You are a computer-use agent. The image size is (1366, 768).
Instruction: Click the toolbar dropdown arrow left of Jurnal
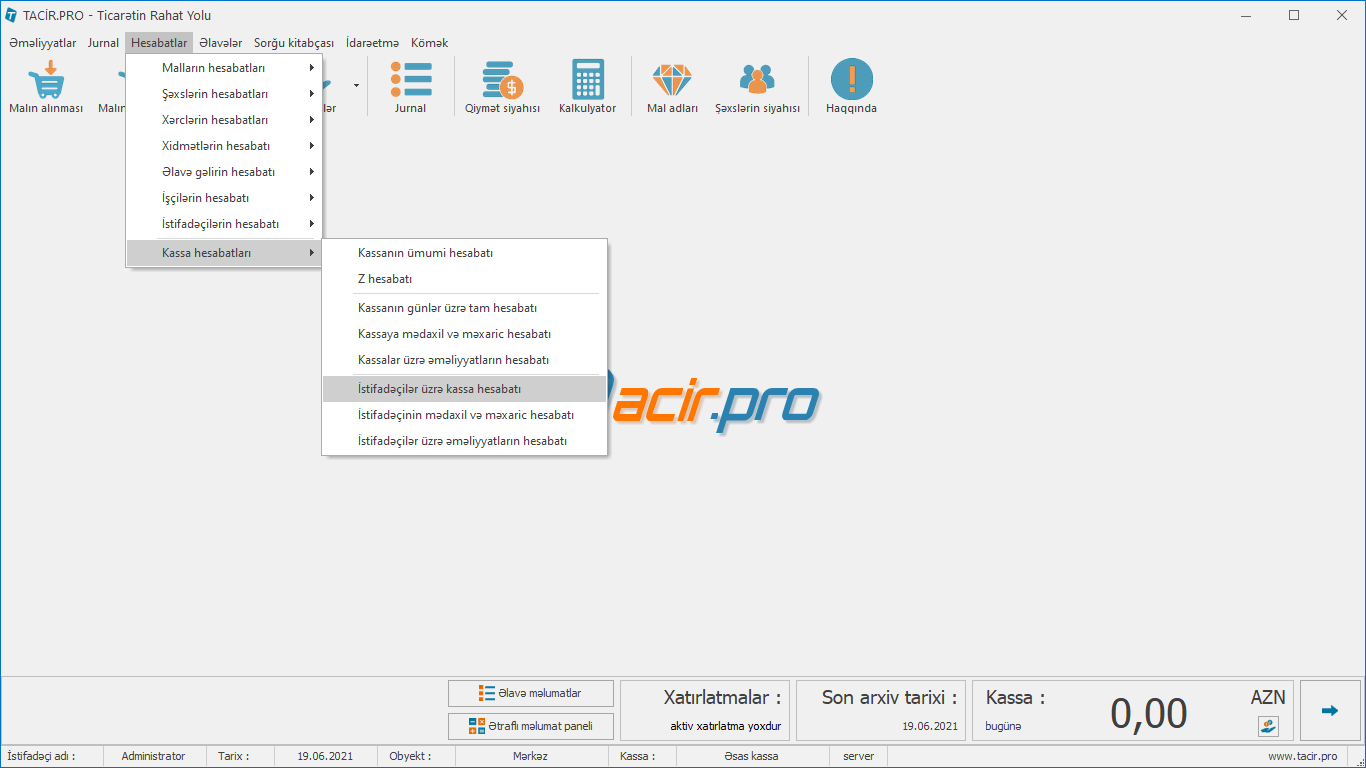click(x=356, y=86)
